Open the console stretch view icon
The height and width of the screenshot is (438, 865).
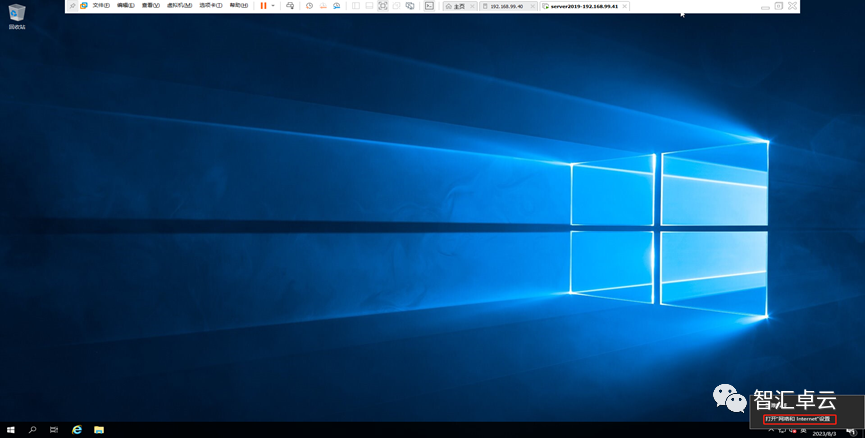tap(410, 6)
